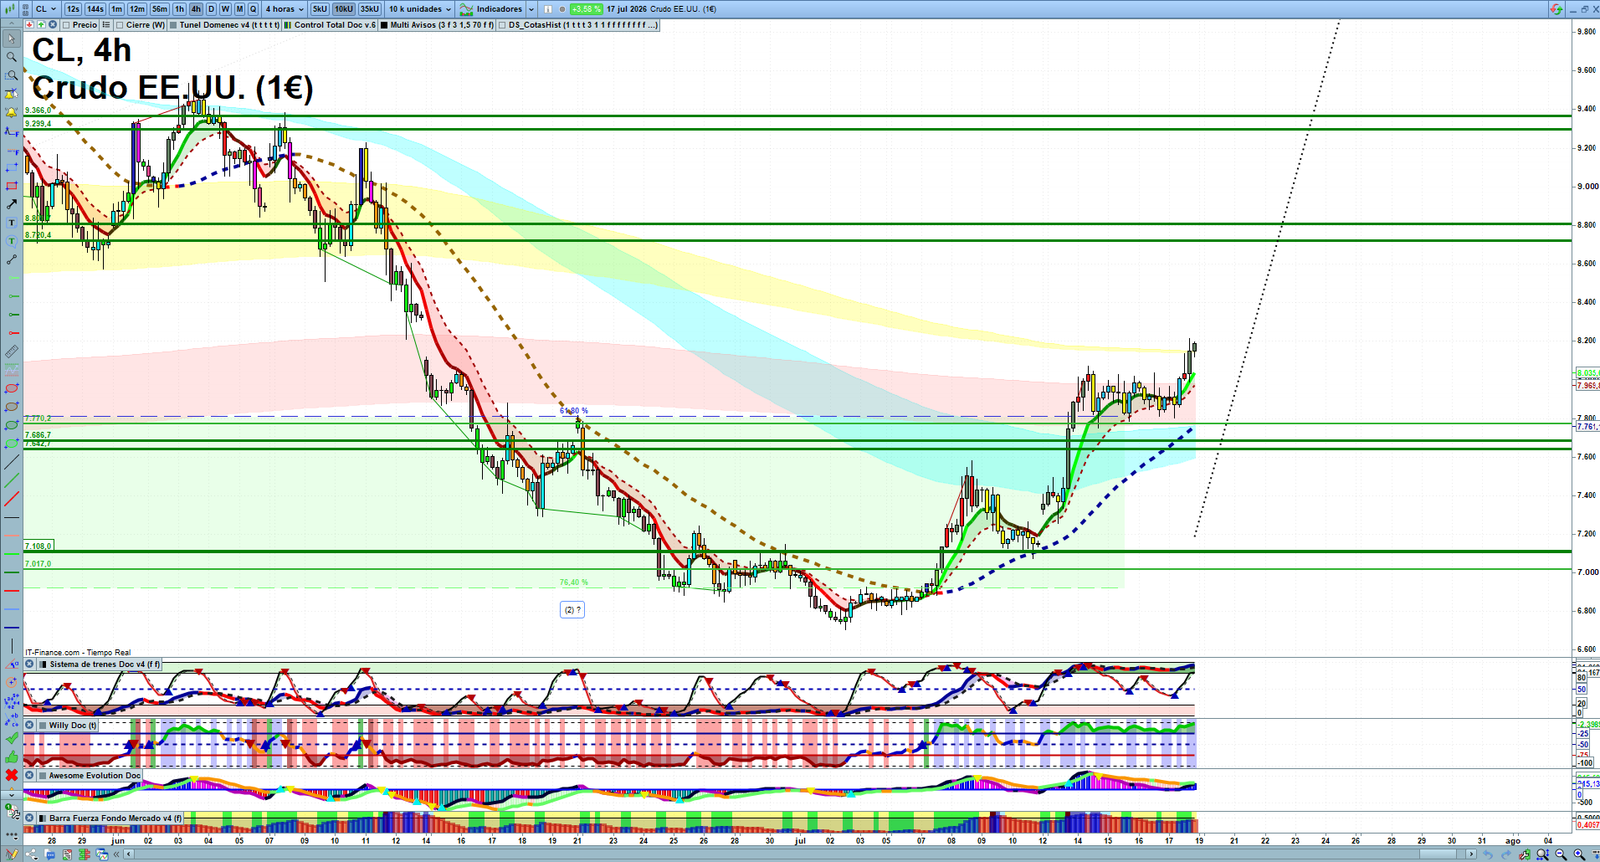
Task: Toggle Control Total Doc v.6 indicator
Action: [288, 25]
